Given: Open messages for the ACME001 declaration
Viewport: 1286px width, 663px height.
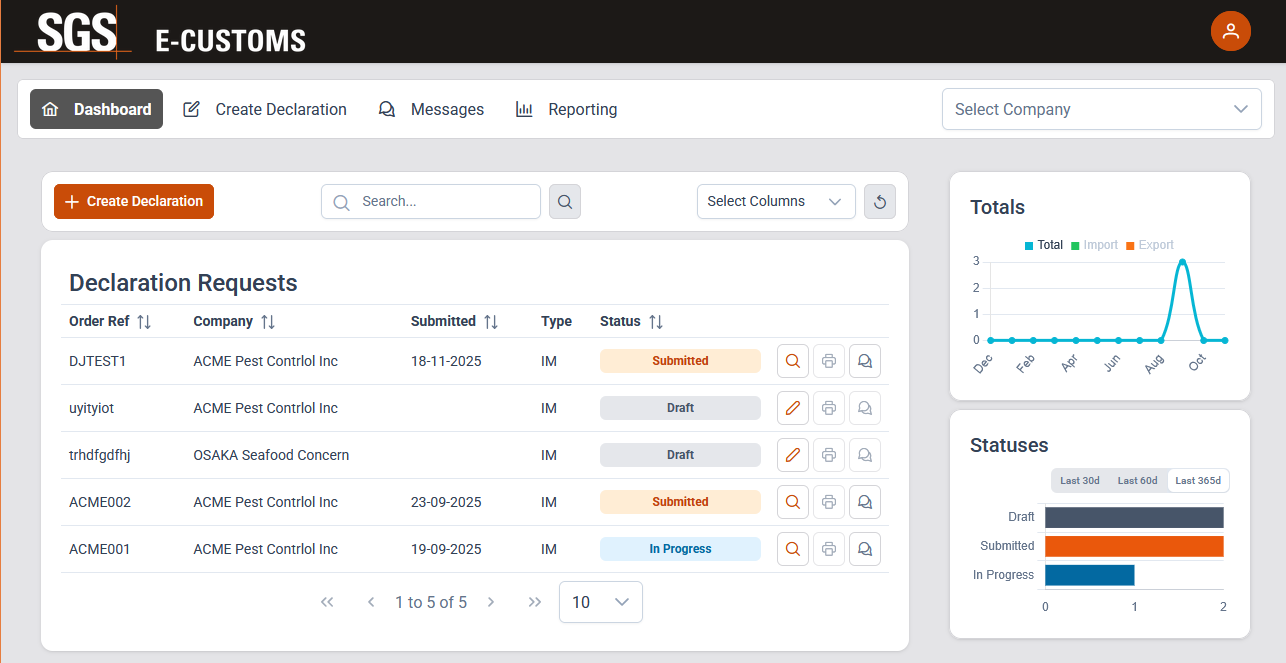Looking at the screenshot, I should (x=864, y=549).
